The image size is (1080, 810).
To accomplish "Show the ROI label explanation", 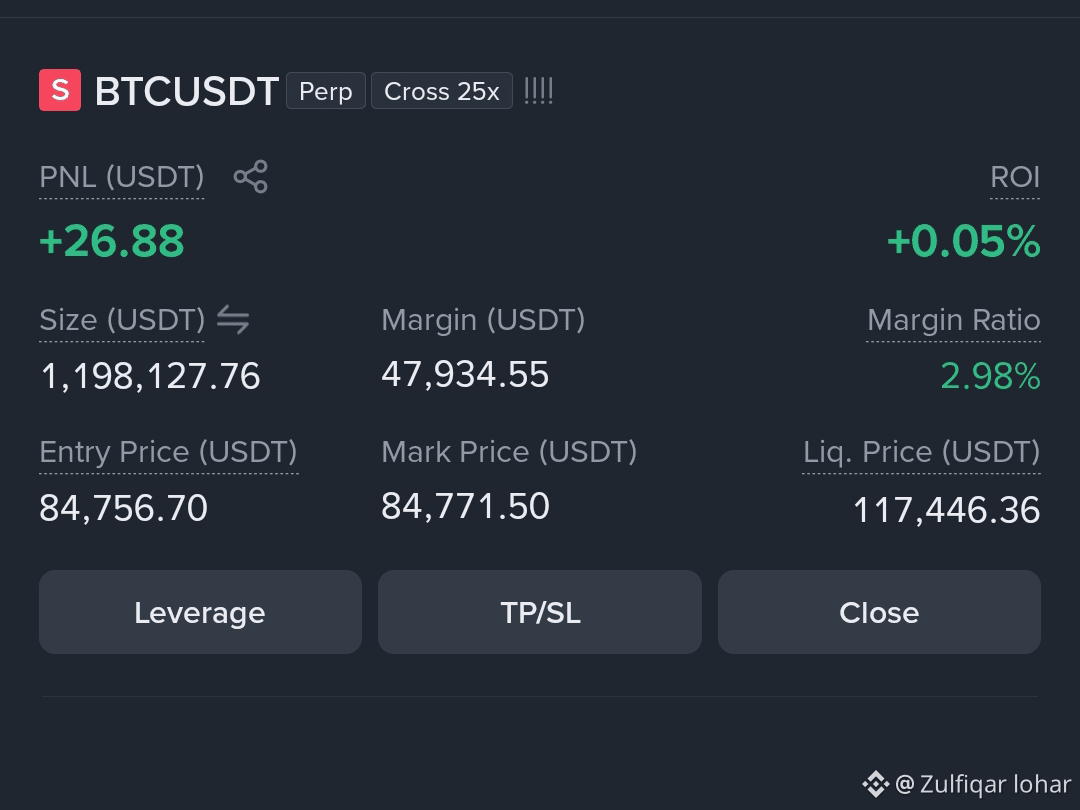I will pyautogui.click(x=1015, y=177).
